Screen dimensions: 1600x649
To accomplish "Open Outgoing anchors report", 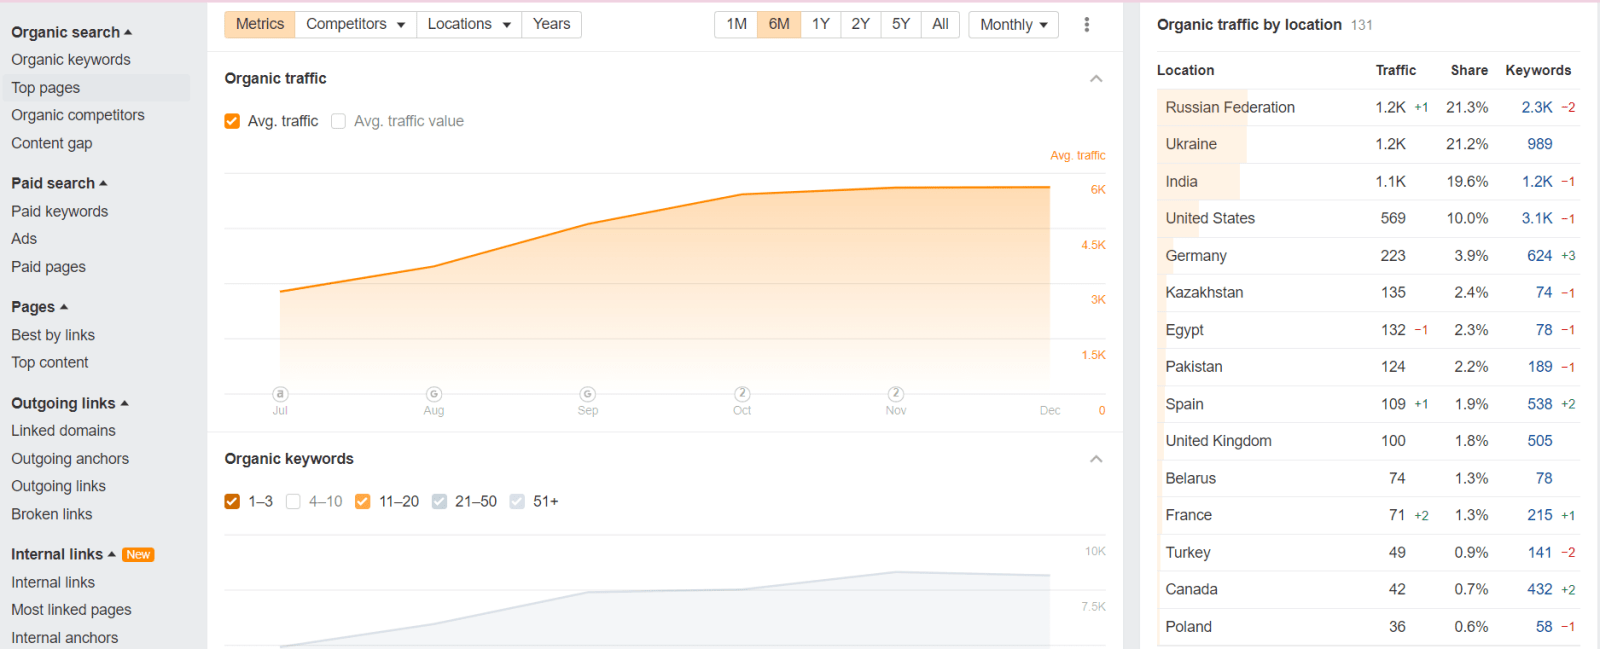I will click(x=70, y=459).
